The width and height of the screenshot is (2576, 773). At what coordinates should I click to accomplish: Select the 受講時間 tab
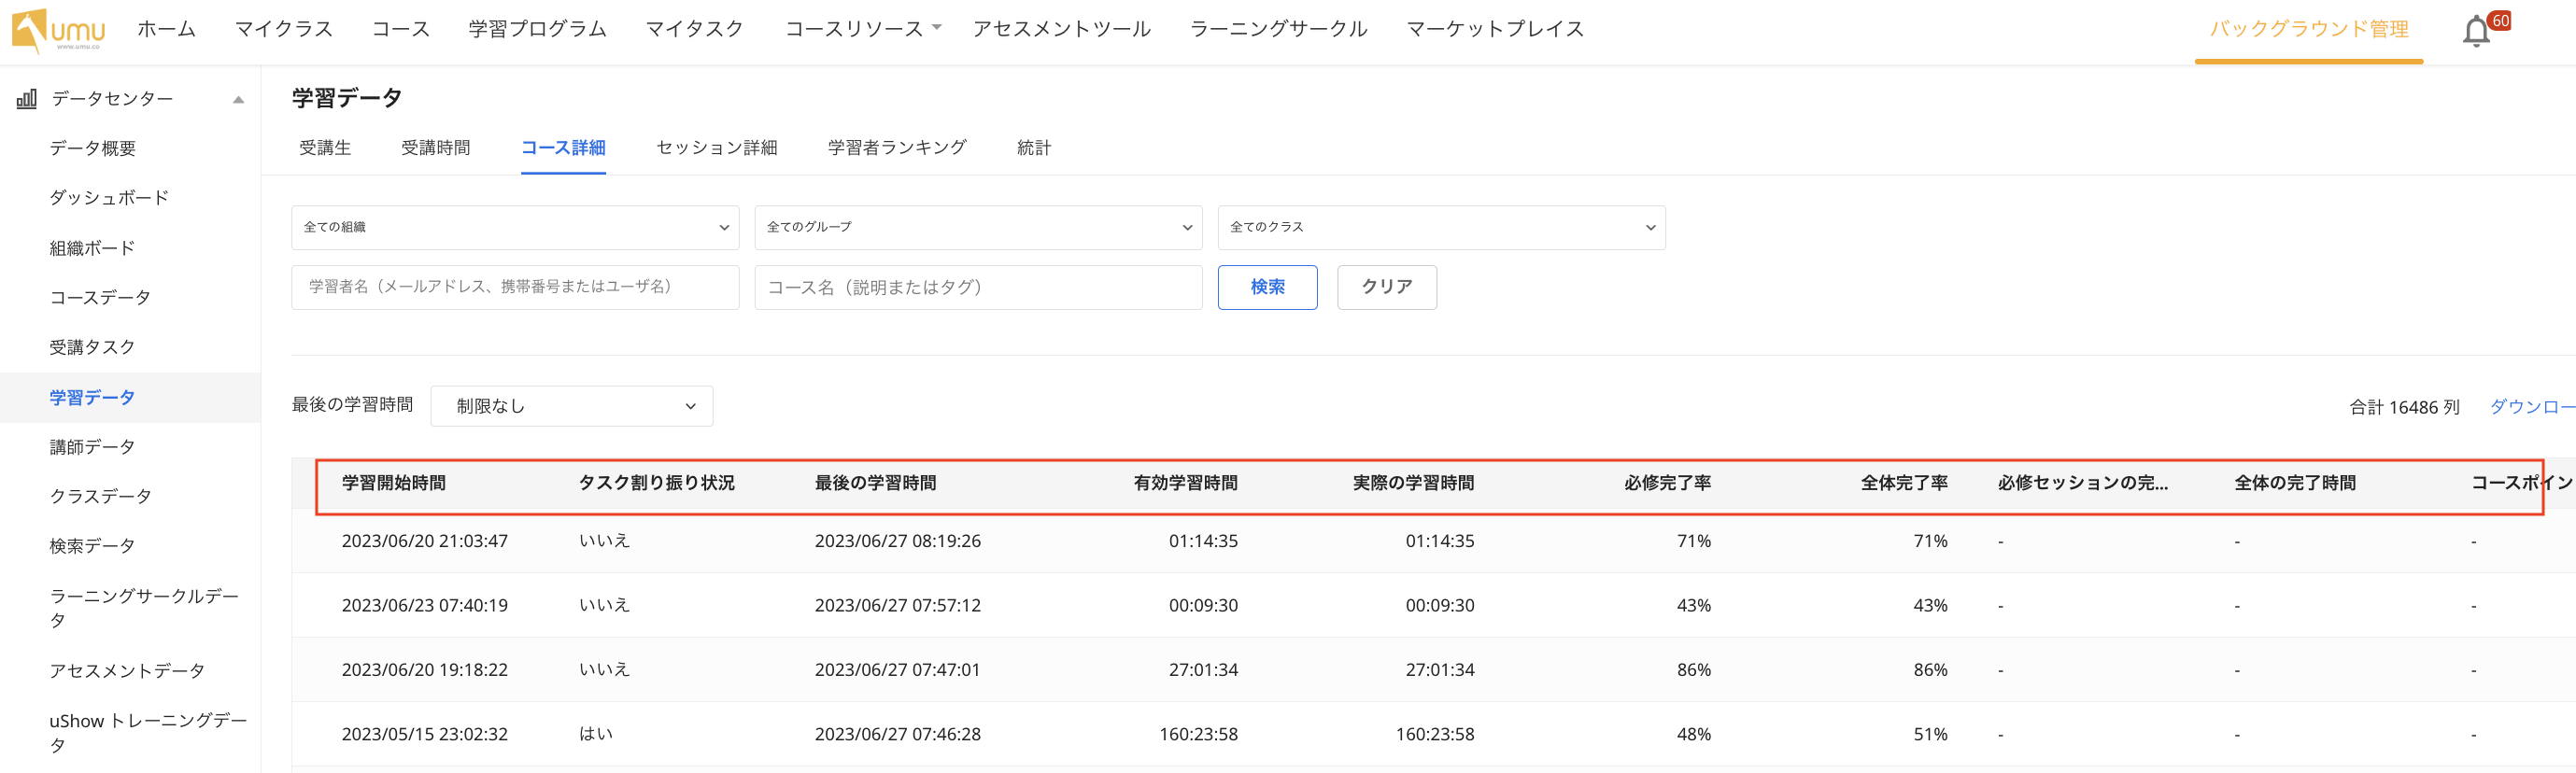coord(435,148)
